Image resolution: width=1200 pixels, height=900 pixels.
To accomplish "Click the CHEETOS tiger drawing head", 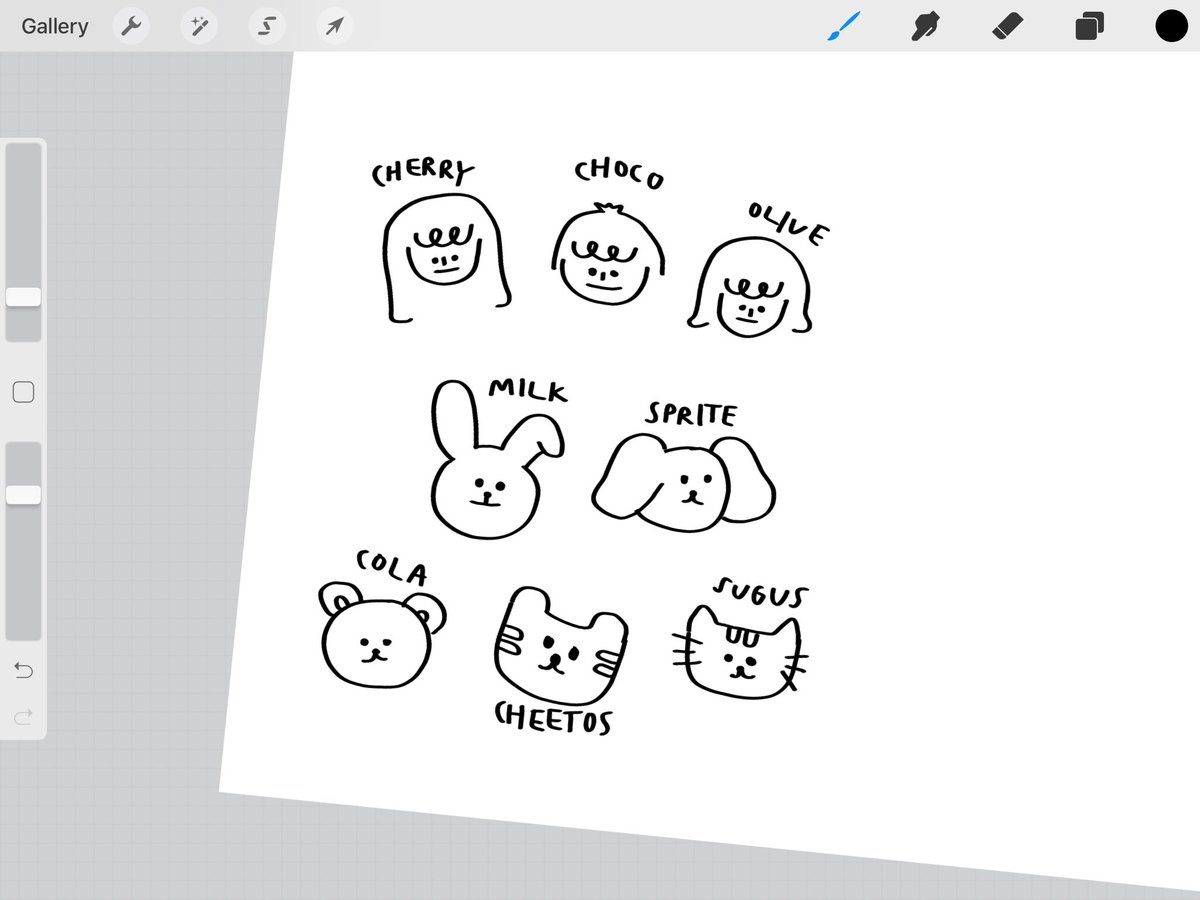I will pyautogui.click(x=560, y=646).
